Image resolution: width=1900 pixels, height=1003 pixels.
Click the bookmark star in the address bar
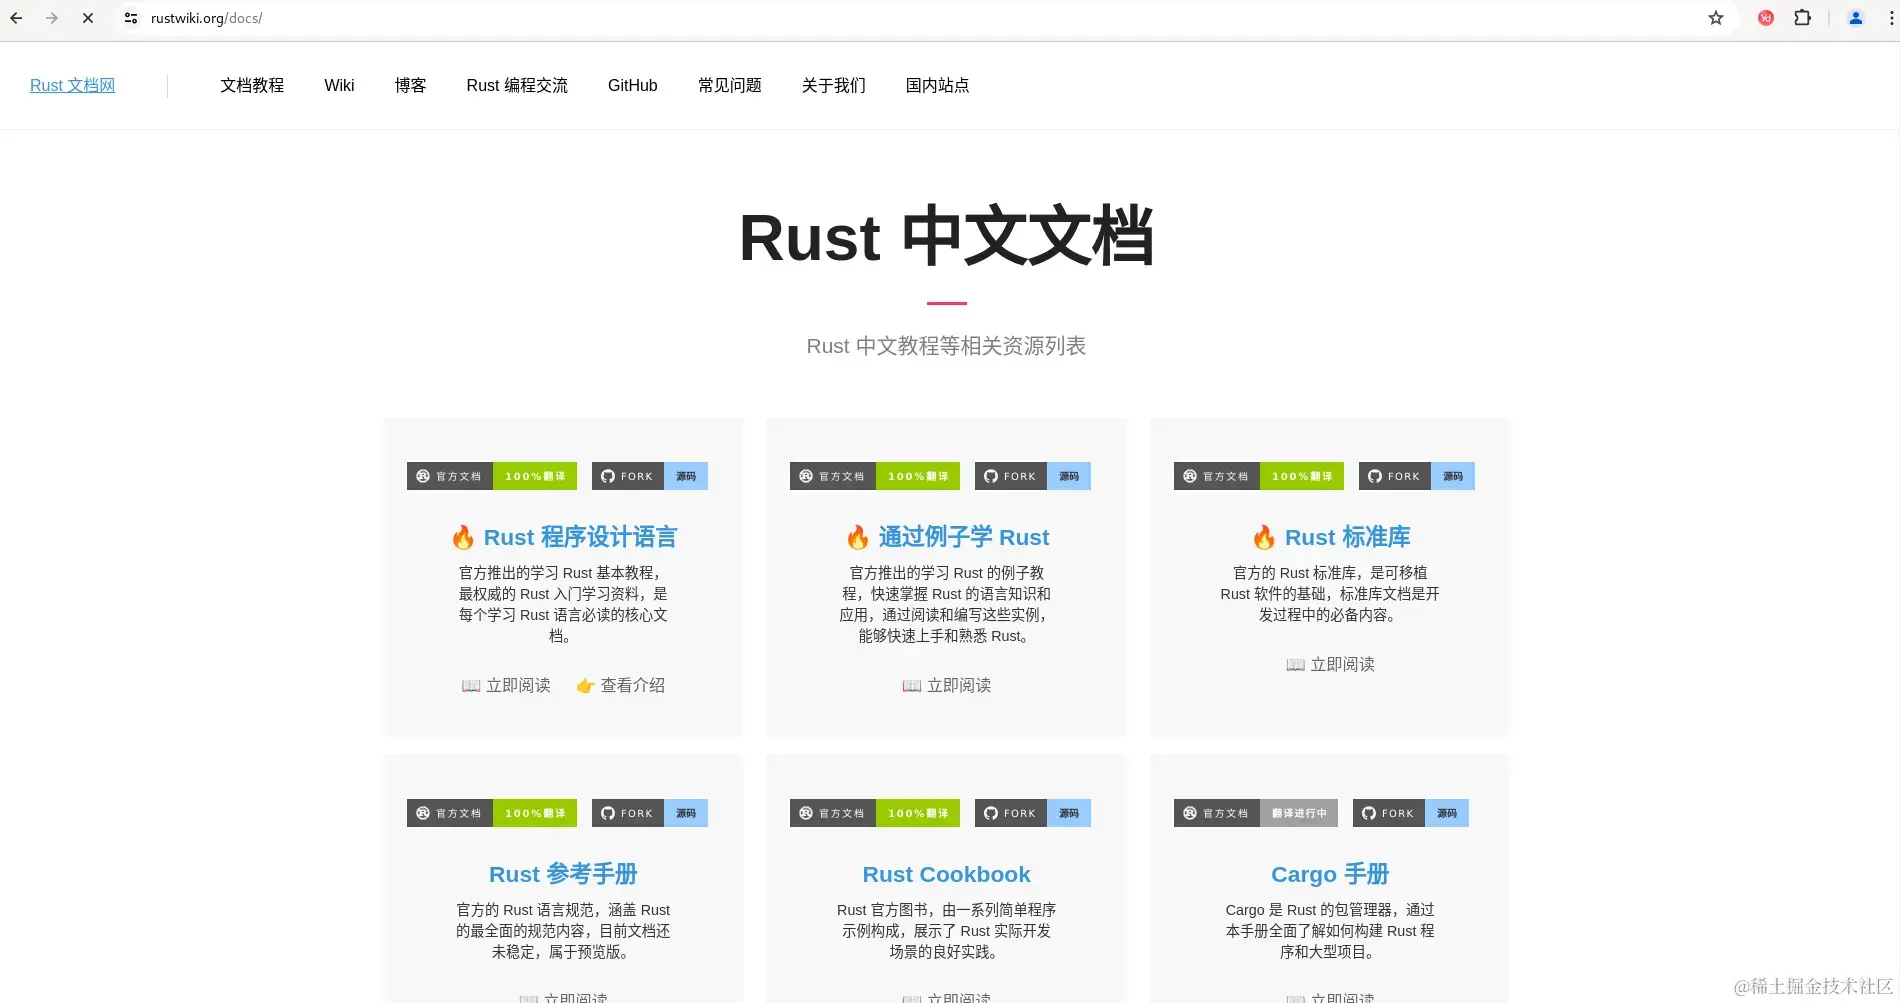[1716, 17]
